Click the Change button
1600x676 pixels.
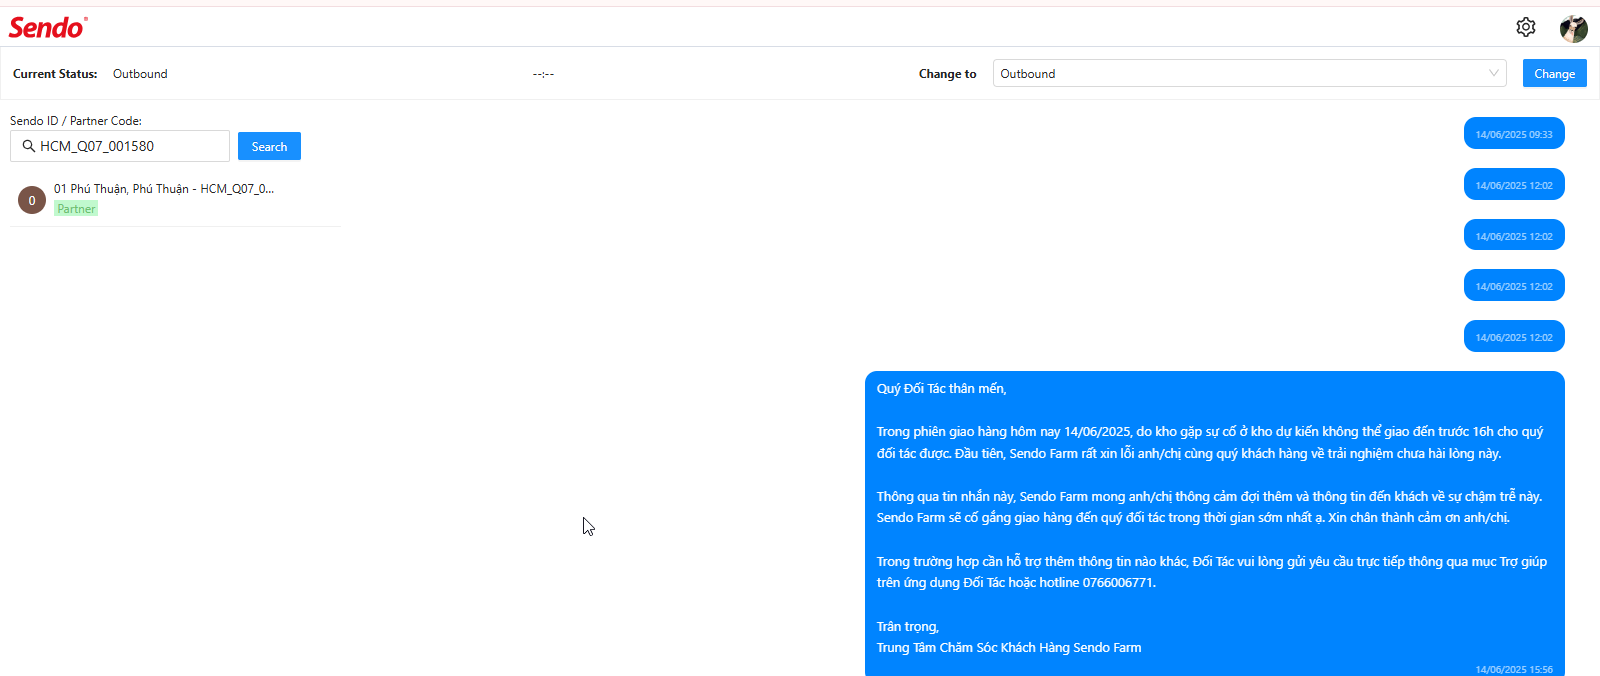(x=1555, y=73)
